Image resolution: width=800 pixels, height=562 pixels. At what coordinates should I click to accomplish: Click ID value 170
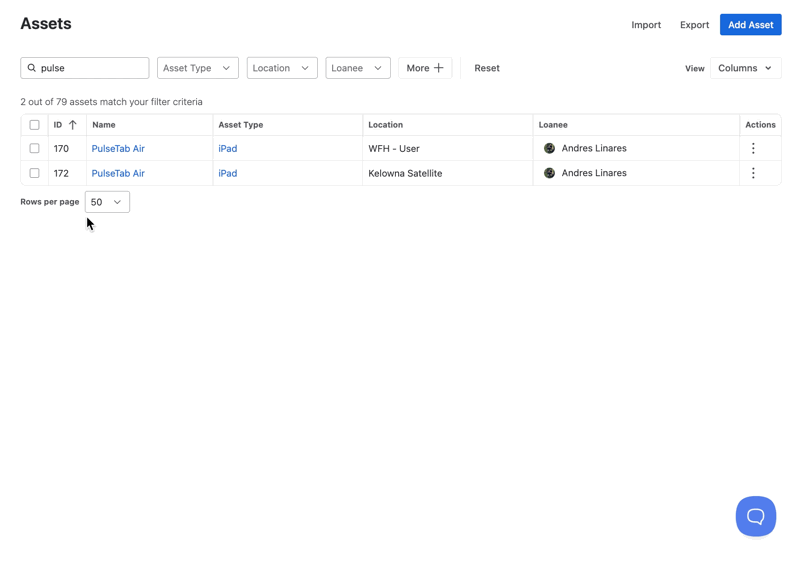pos(61,148)
